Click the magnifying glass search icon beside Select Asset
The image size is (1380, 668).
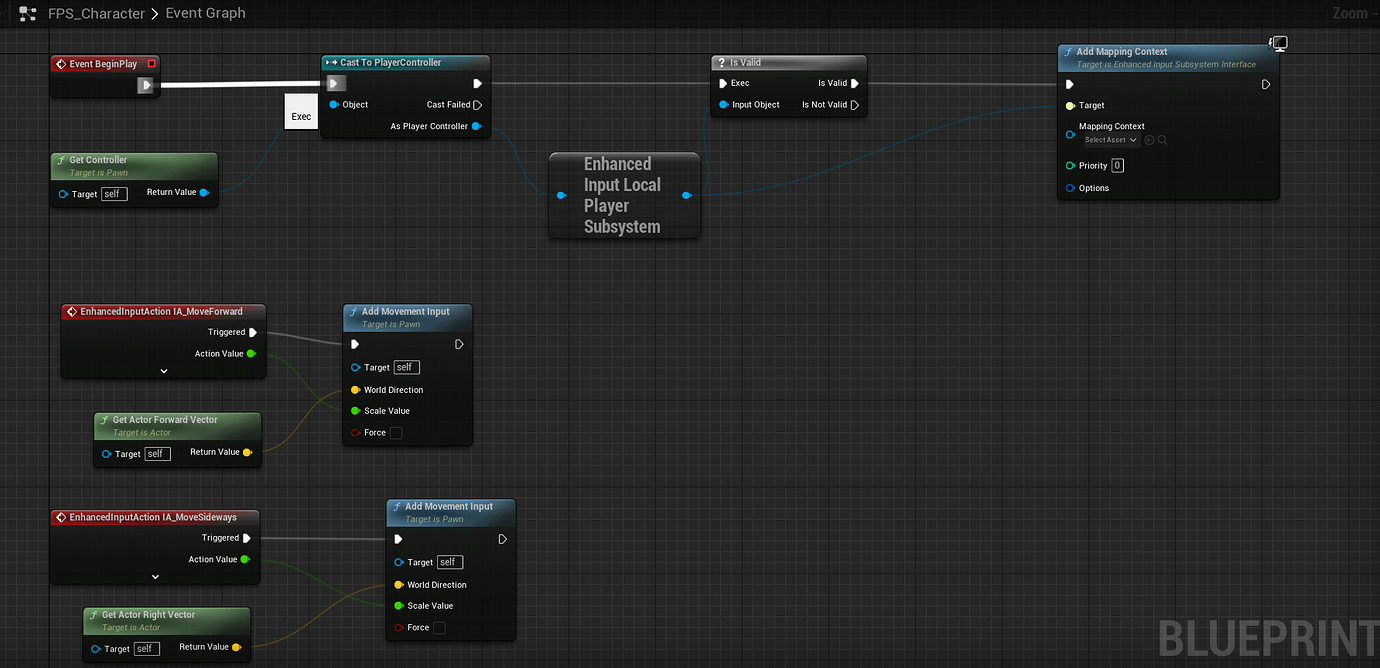coord(1163,140)
